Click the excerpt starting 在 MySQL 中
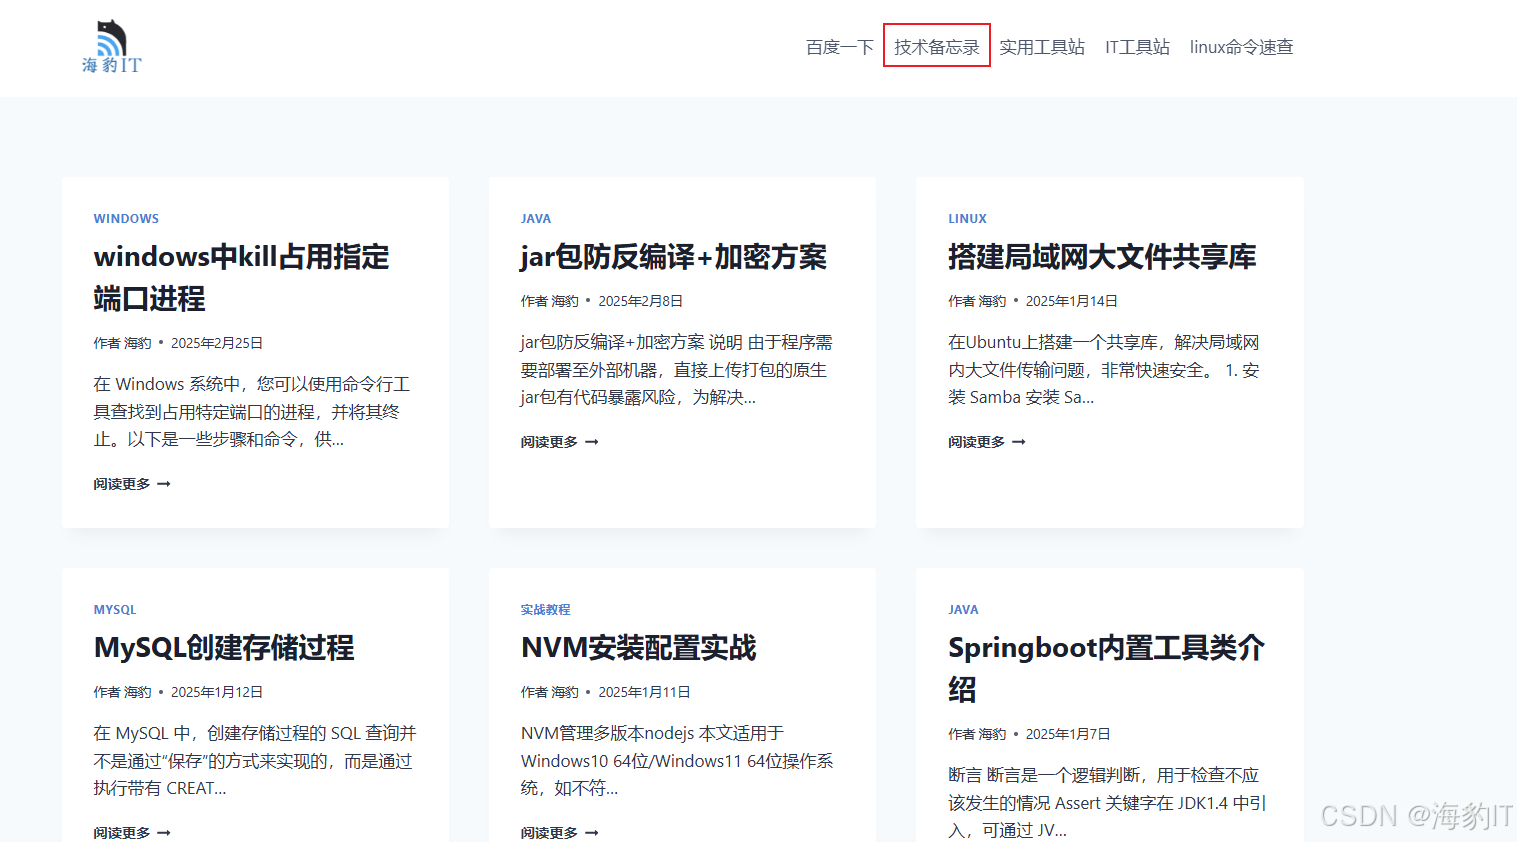This screenshot has height=842, width=1517. point(255,761)
